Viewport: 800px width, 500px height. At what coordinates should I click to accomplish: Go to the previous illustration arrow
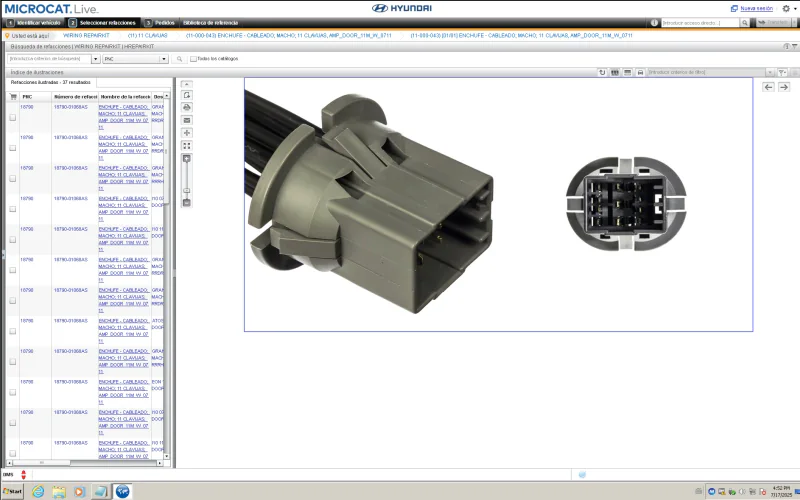pos(769,87)
